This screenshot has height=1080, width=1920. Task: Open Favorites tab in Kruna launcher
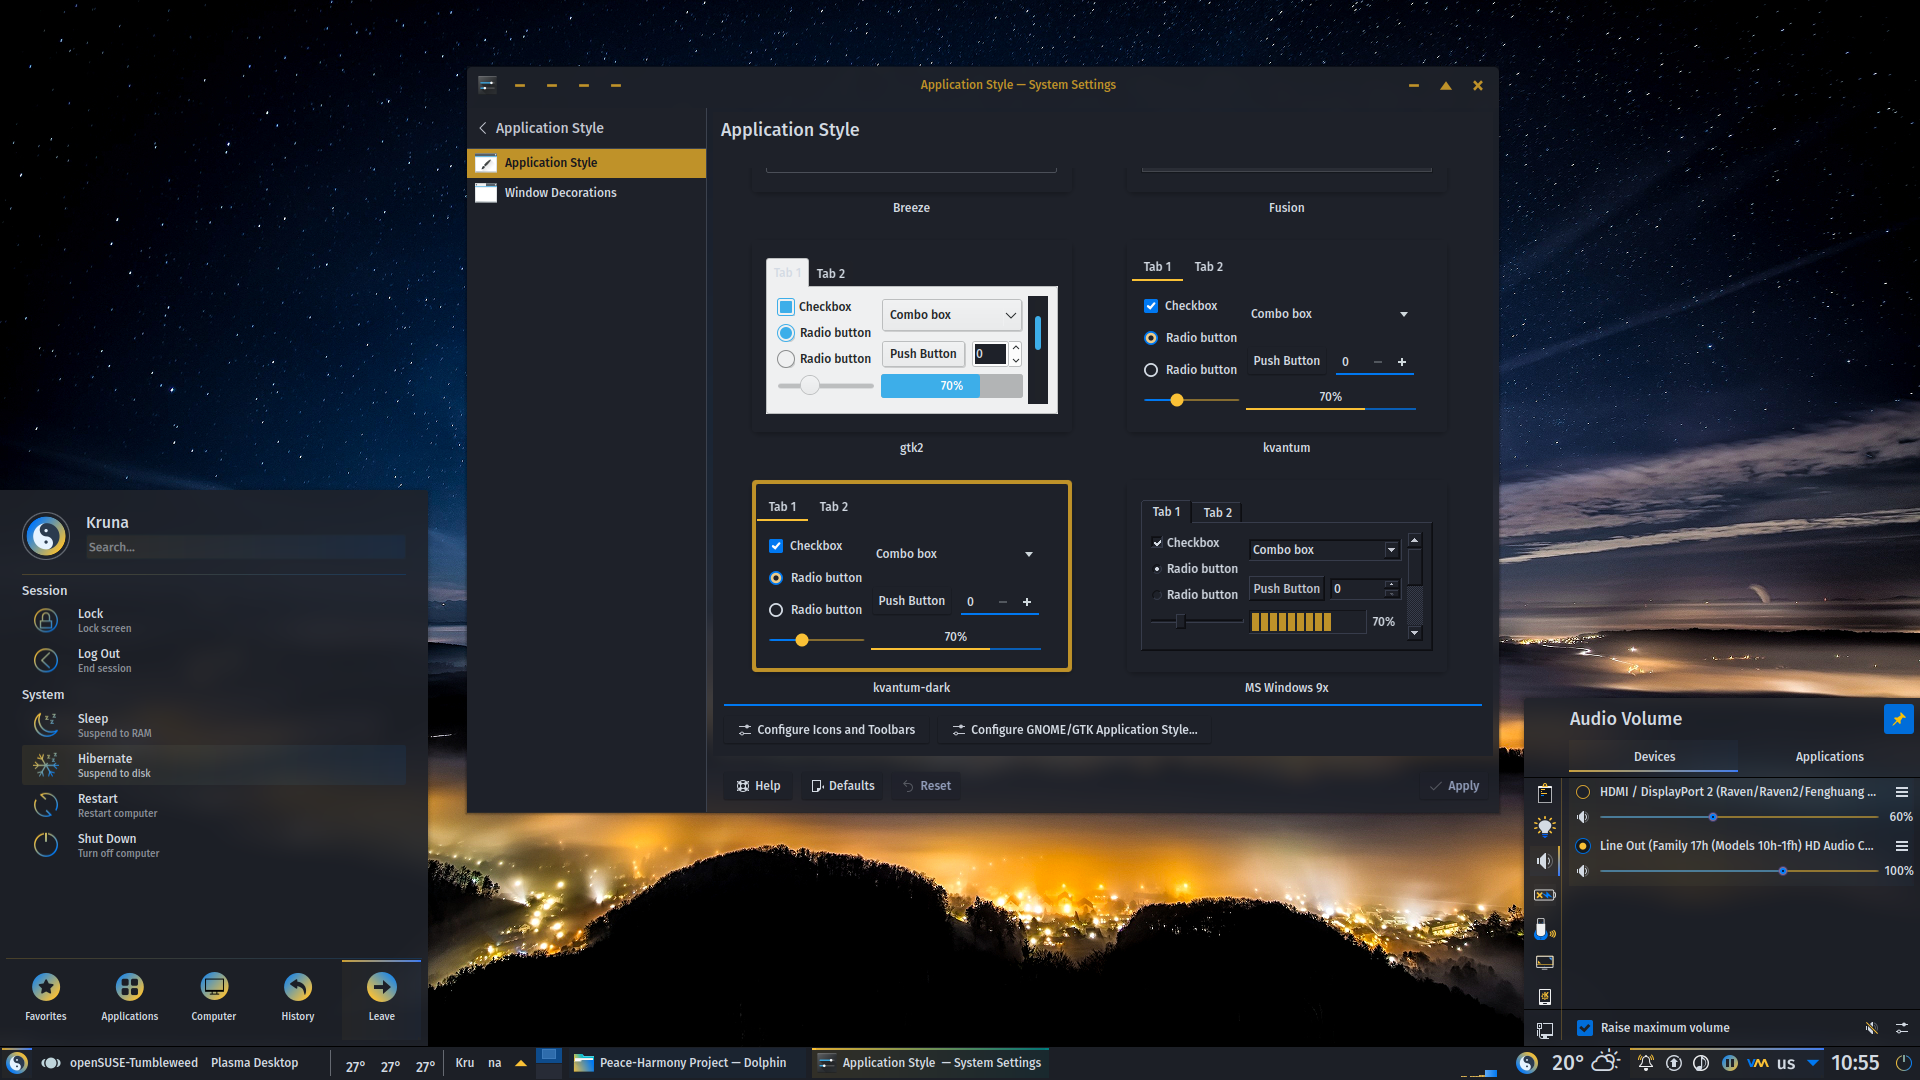[46, 997]
